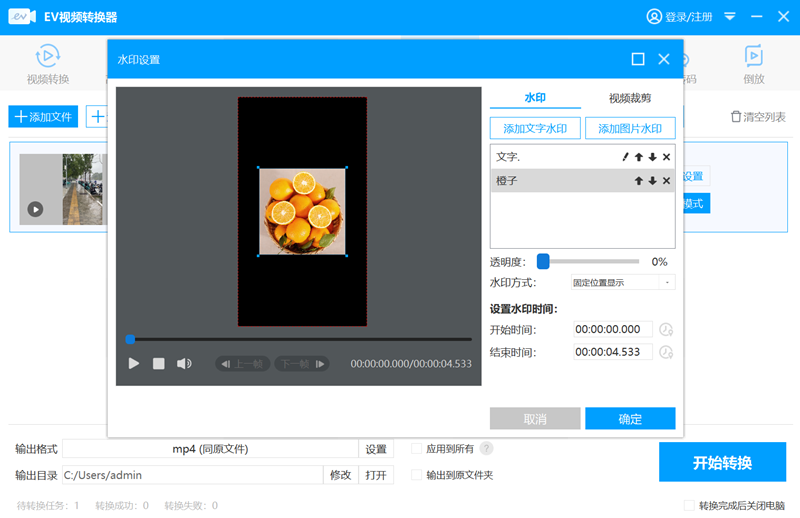Enable 应用到所有 checkbox
Screen dimensions: 800x518
click(416, 449)
